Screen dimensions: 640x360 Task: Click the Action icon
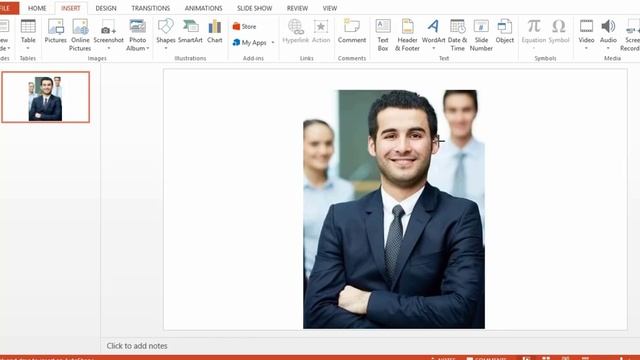click(x=321, y=31)
